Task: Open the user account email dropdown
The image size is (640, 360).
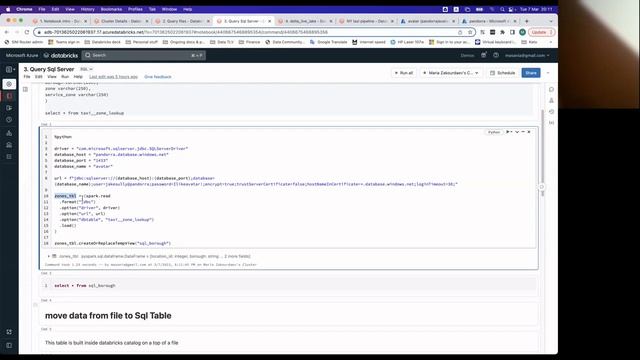Action: click(x=527, y=55)
